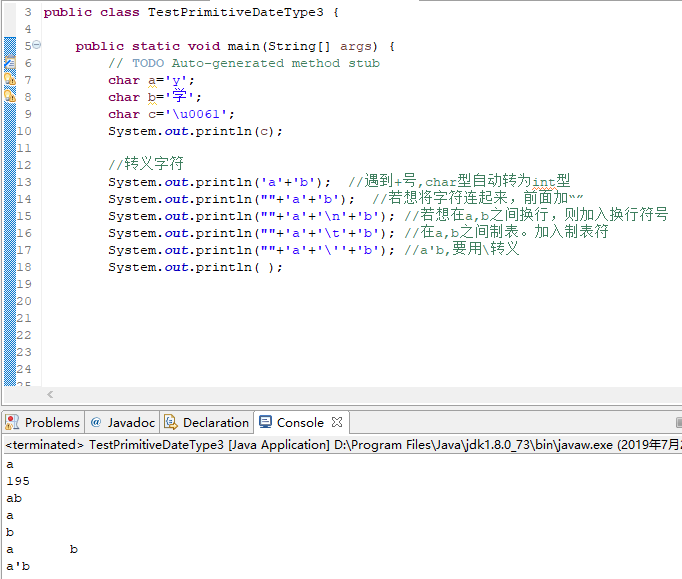Click the terminated launch description line
Image resolution: width=682 pixels, height=579 pixels.
click(342, 445)
